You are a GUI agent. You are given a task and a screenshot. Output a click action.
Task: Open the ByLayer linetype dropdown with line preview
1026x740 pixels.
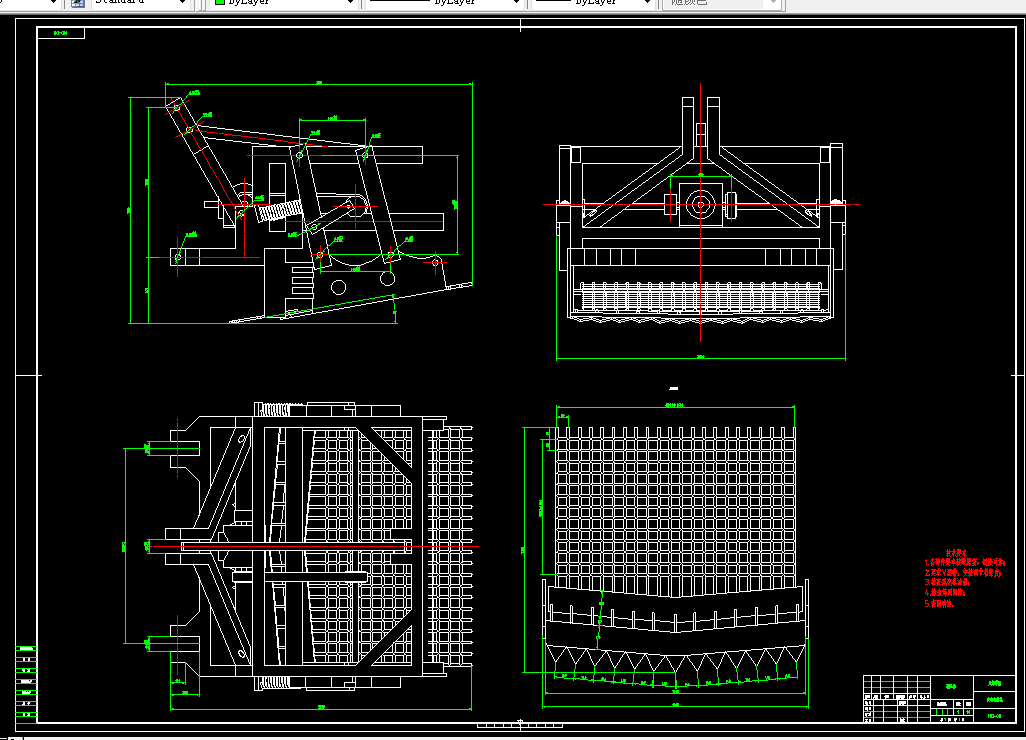pyautogui.click(x=444, y=3)
